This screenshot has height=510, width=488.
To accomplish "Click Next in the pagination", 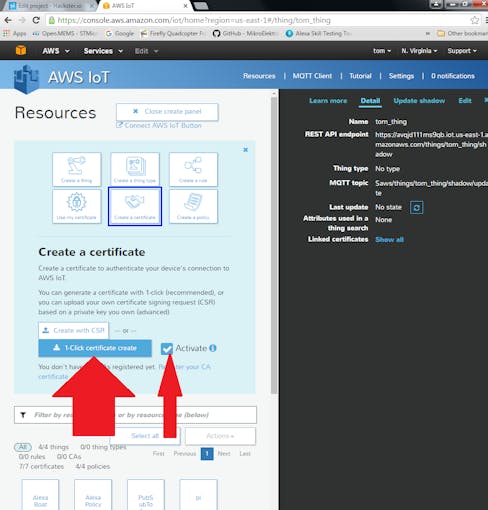I will click(x=224, y=454).
